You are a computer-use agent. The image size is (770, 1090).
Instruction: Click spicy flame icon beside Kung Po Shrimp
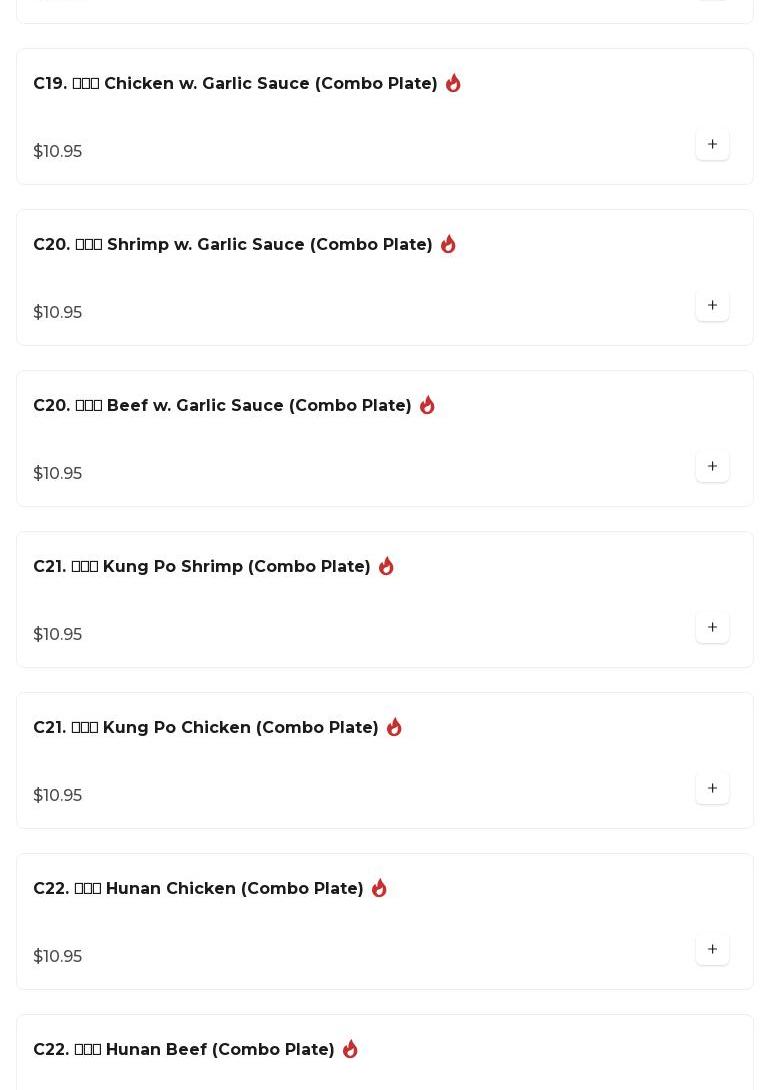[386, 566]
